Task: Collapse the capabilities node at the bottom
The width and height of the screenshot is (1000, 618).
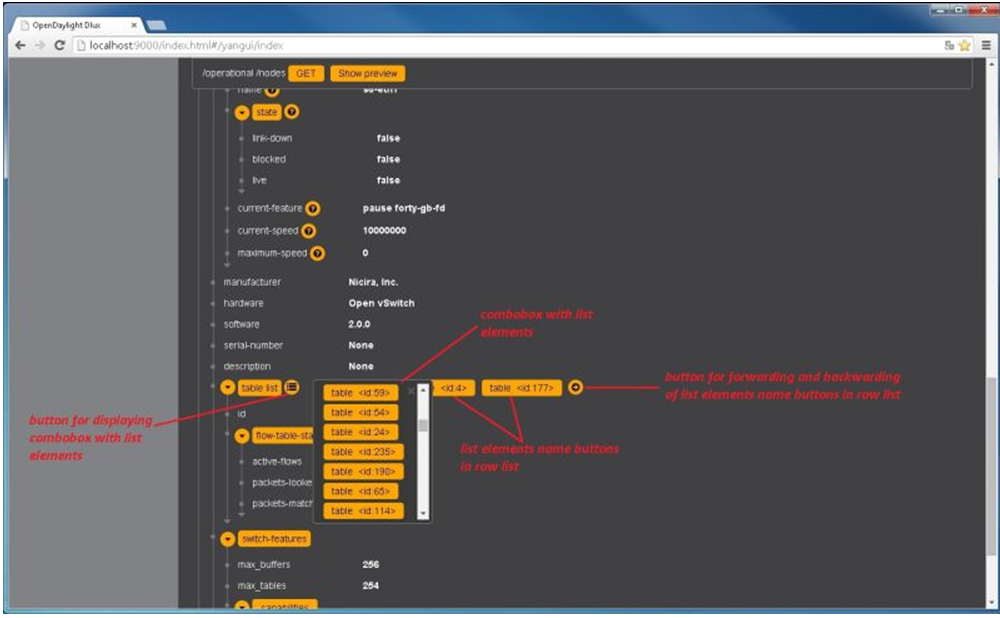Action: (242, 606)
